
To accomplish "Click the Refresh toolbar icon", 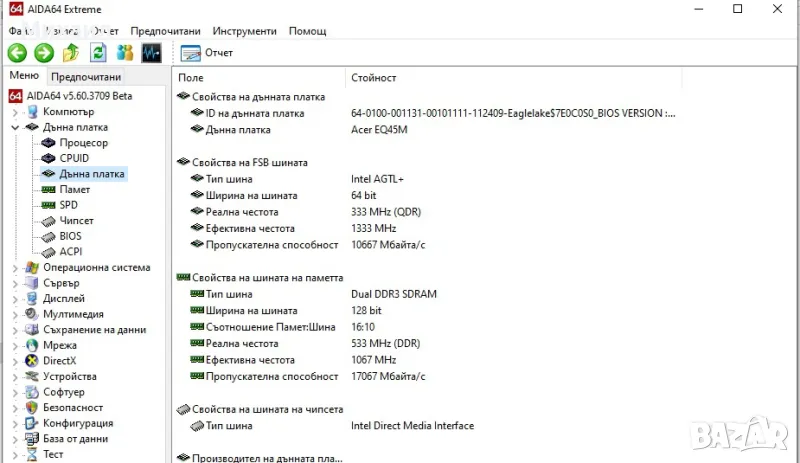I will click(98, 53).
